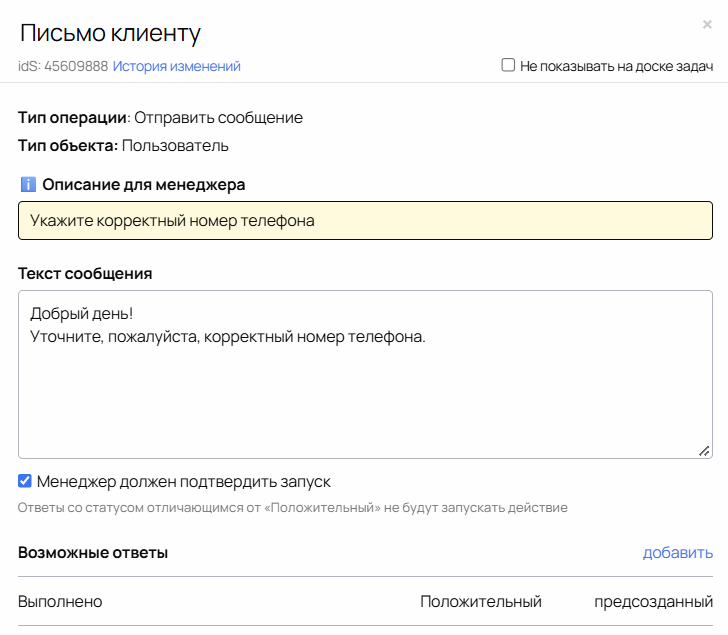The width and height of the screenshot is (728, 635).
Task: Uncheck Менеджер должен подтвердить запуск
Action: tap(25, 481)
